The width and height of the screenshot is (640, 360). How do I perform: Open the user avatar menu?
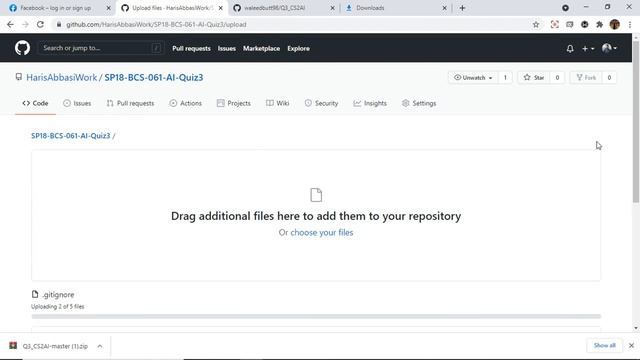609,48
